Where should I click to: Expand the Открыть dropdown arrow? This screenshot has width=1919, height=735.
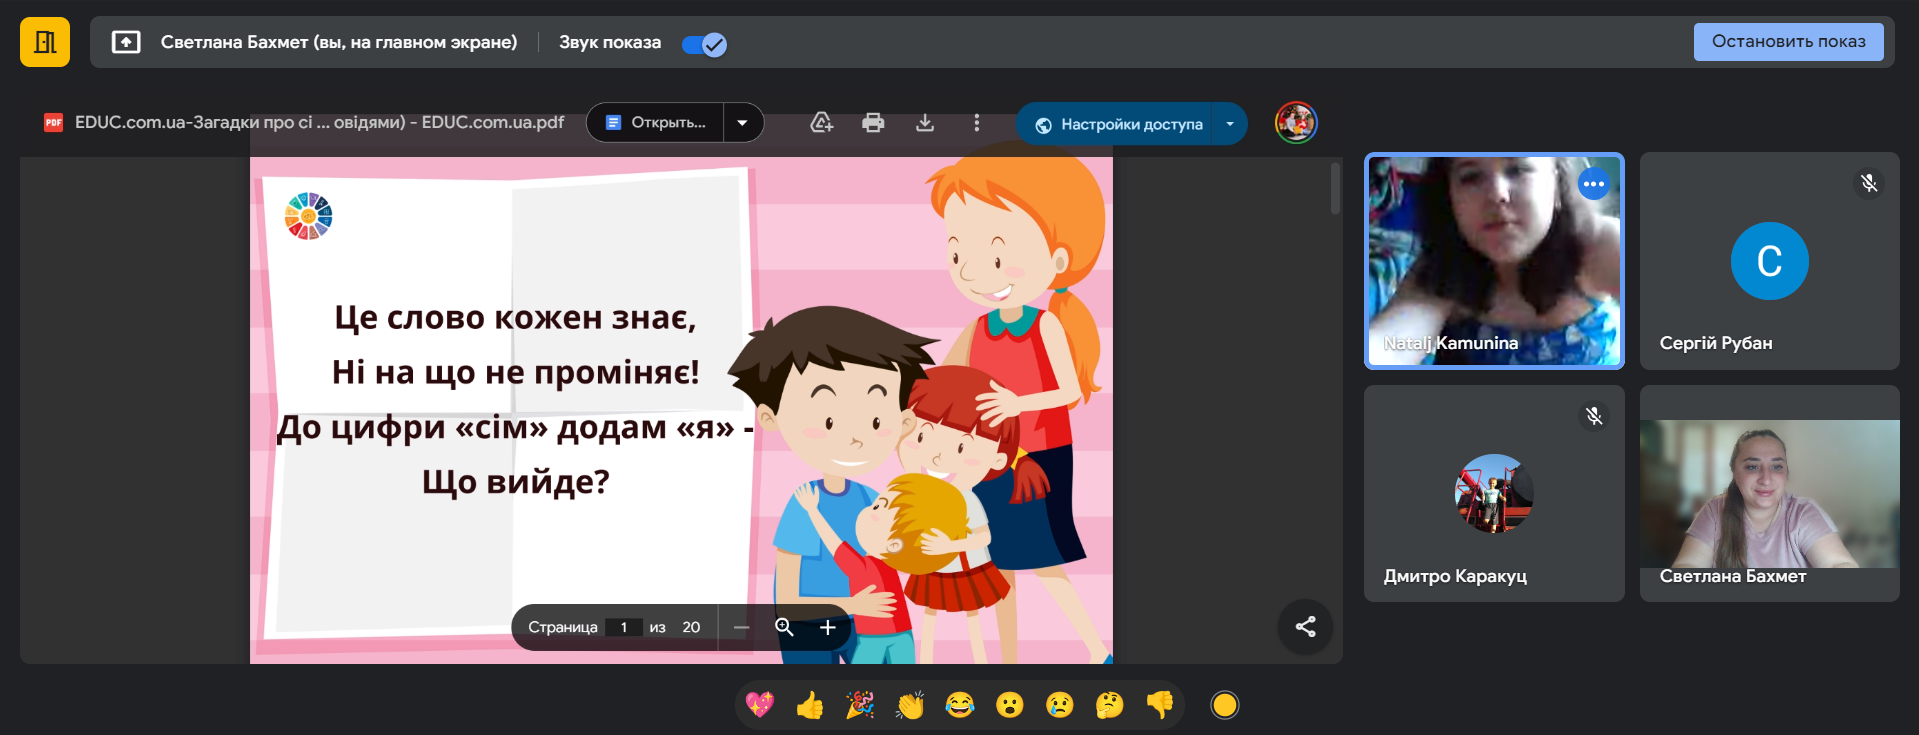click(742, 123)
